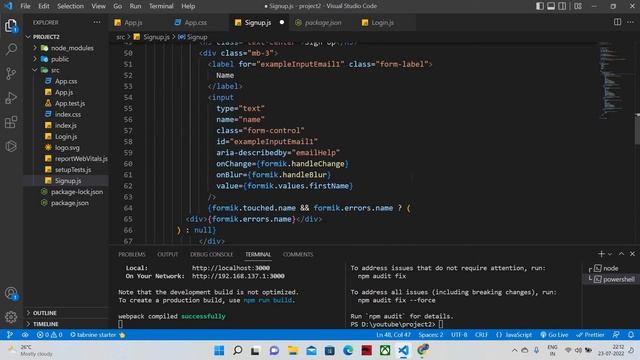
Task: Create a new terminal with plus icon
Action: click(601, 254)
